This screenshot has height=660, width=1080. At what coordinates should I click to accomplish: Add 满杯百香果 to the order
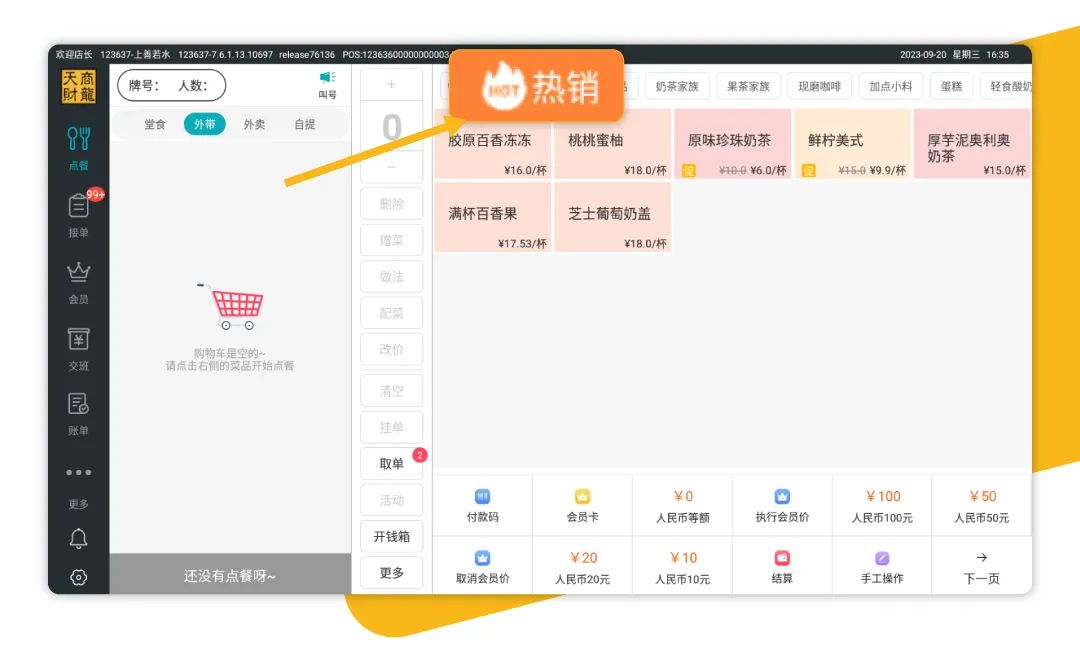(493, 217)
